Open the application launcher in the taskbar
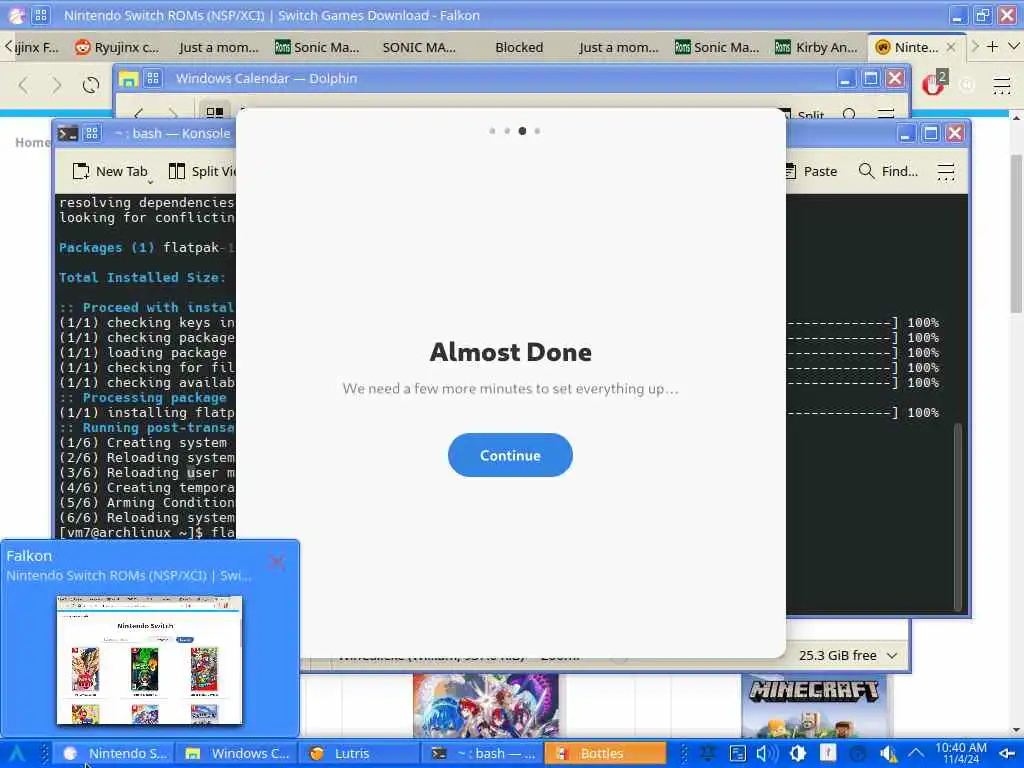Viewport: 1024px width, 768px height. coord(16,754)
